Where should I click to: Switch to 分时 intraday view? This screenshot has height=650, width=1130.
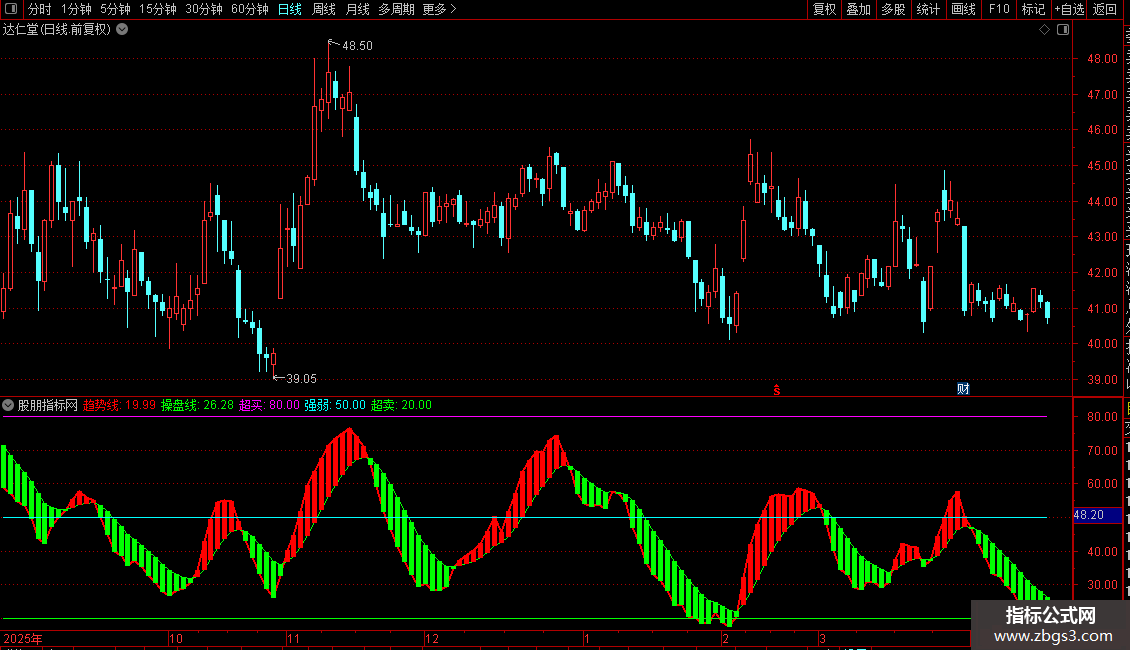(40, 9)
